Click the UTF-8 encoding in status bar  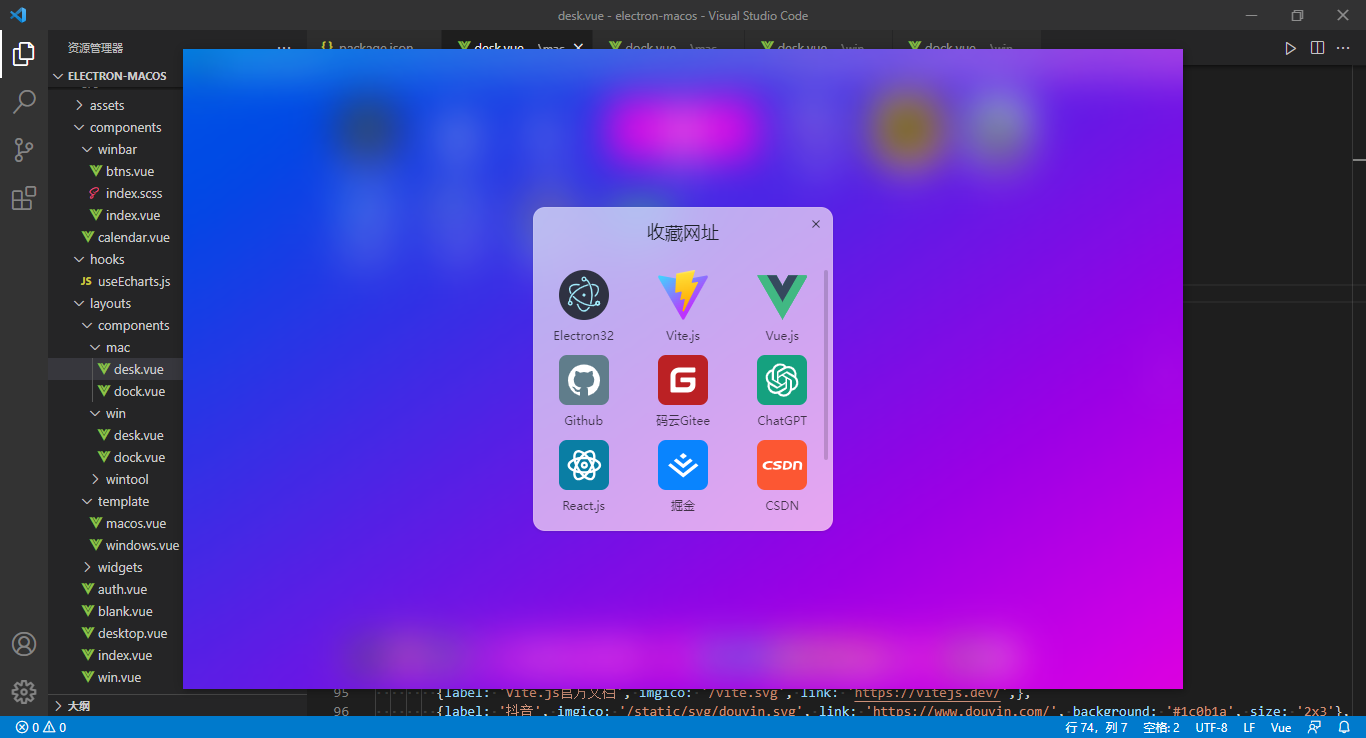tap(1211, 727)
